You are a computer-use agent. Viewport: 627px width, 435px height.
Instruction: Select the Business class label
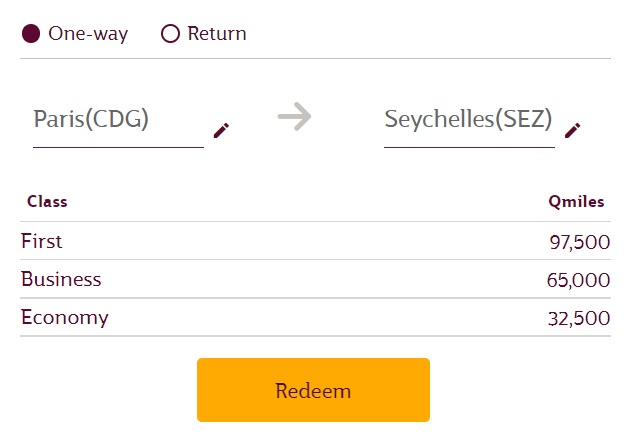pyautogui.click(x=61, y=279)
